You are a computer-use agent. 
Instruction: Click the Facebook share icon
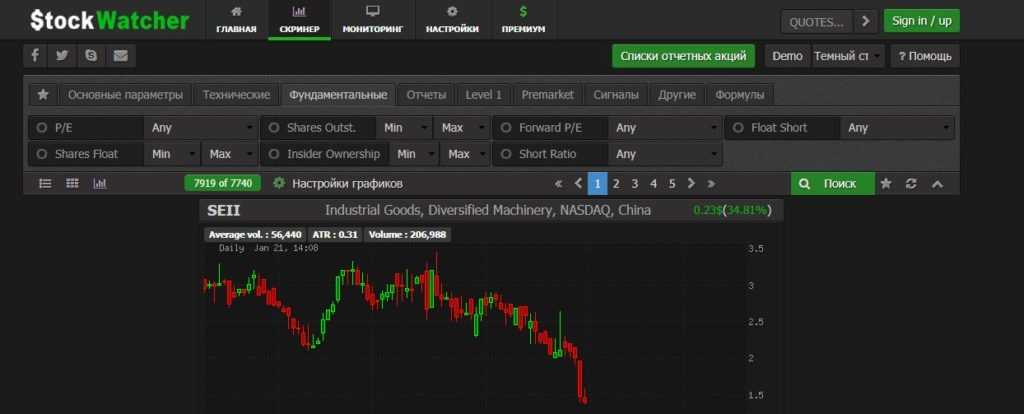pos(34,56)
